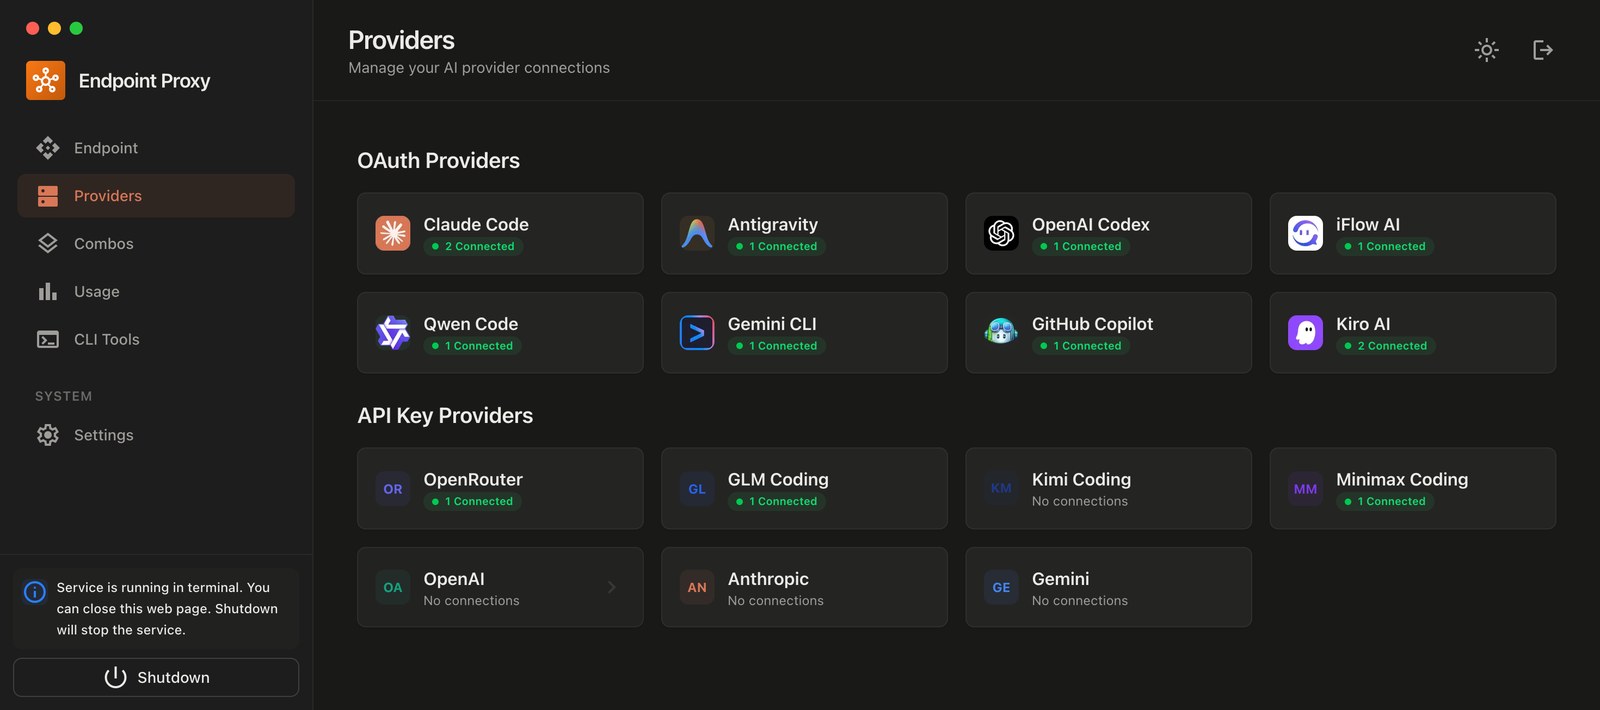
Task: Click "Manage your AI provider connections" subtitle
Action: point(479,68)
